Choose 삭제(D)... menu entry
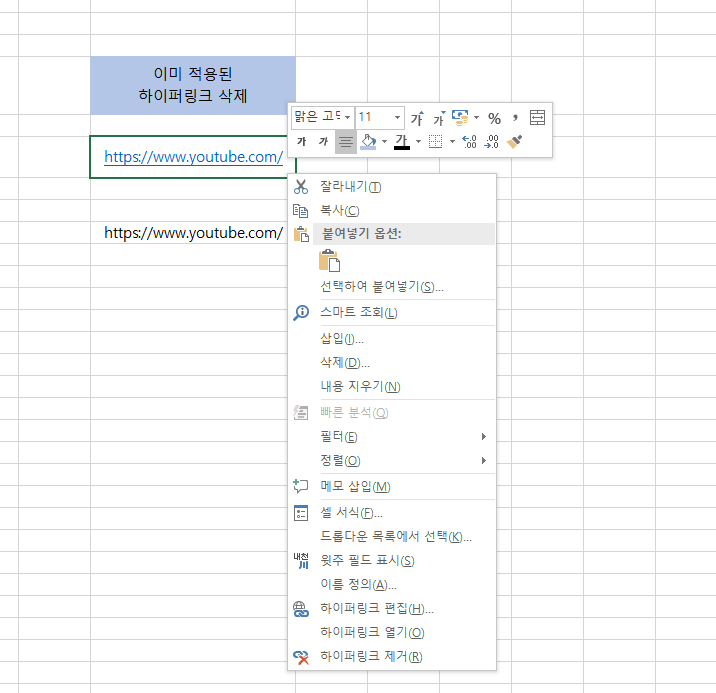The height and width of the screenshot is (693, 716). click(392, 362)
